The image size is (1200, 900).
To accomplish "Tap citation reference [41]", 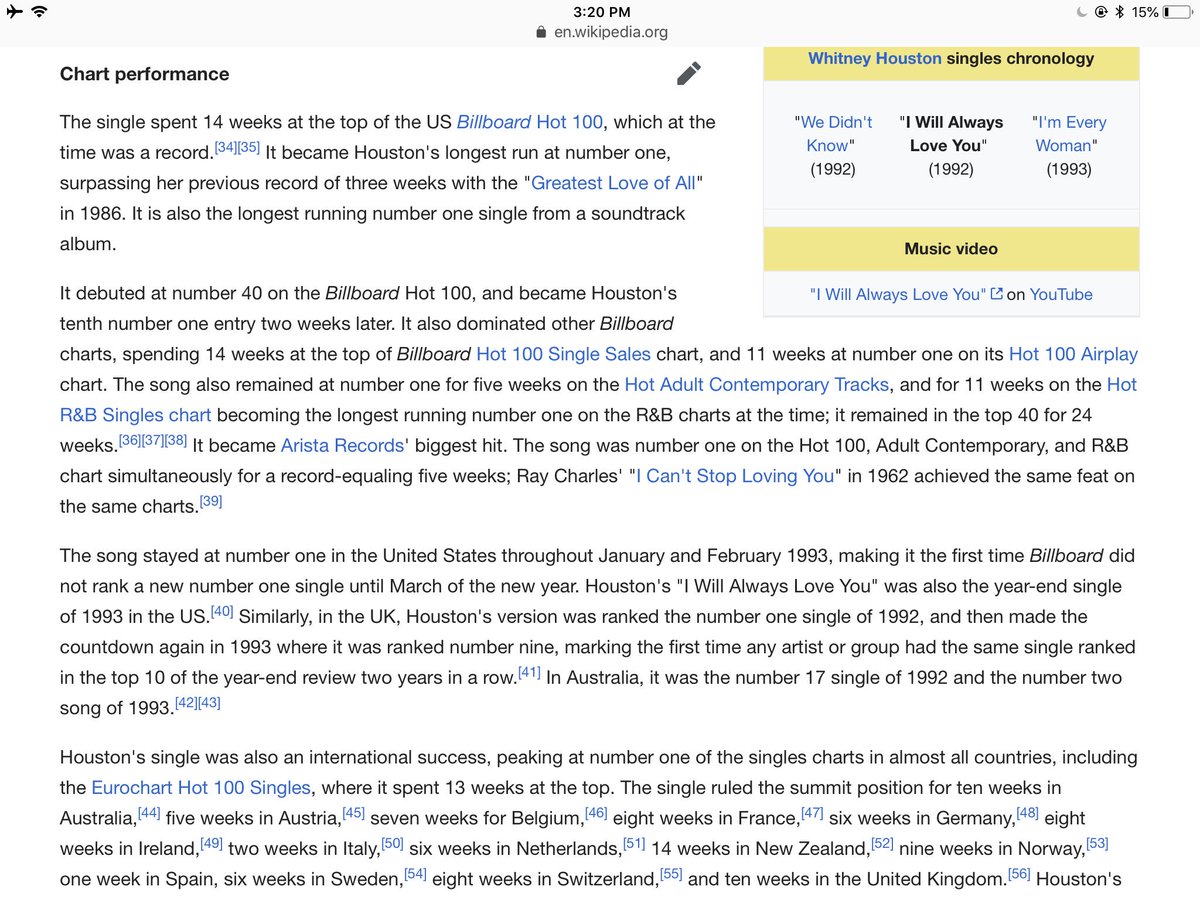I will pyautogui.click(x=529, y=672).
